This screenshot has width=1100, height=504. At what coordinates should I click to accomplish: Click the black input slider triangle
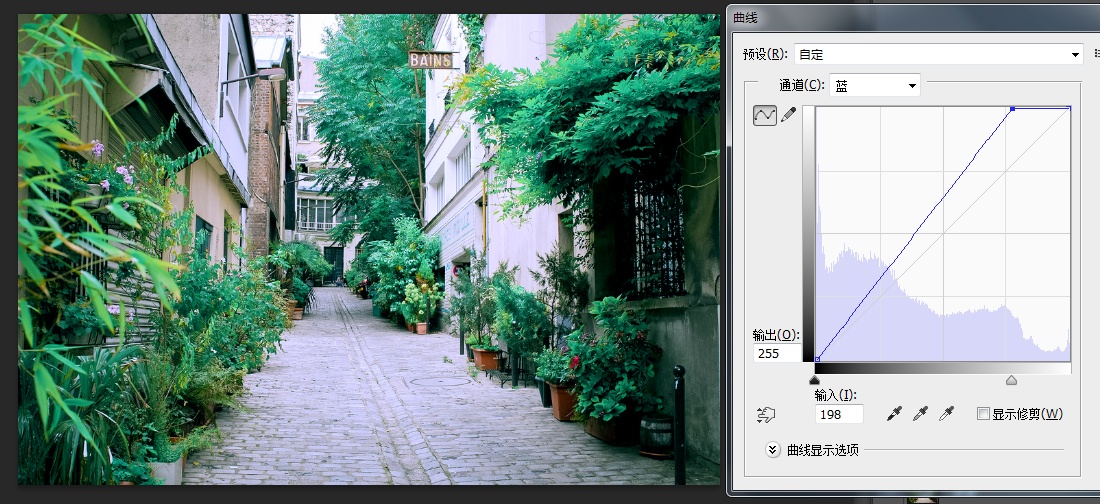814,380
